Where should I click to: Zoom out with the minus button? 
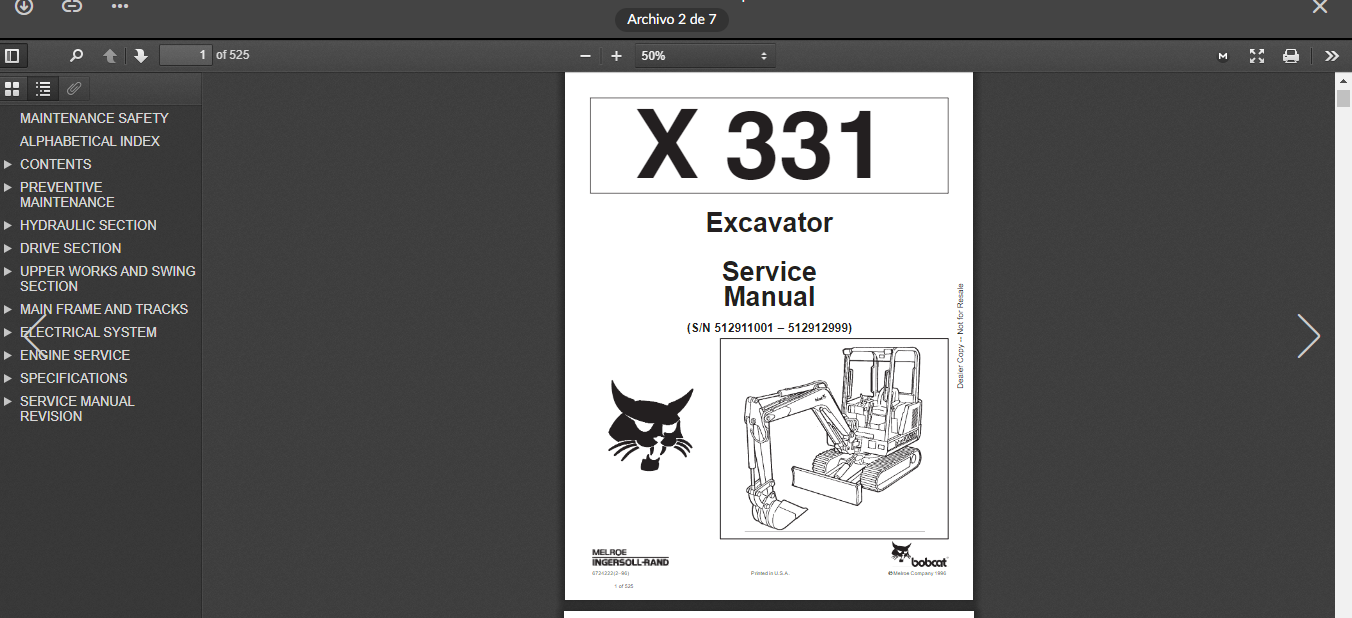click(x=585, y=56)
